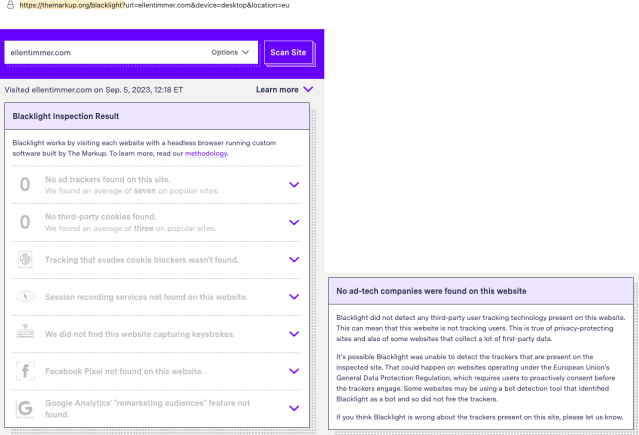639x435 pixels.
Task: Click the zero count beside third-party cookies
Action: 25,221
